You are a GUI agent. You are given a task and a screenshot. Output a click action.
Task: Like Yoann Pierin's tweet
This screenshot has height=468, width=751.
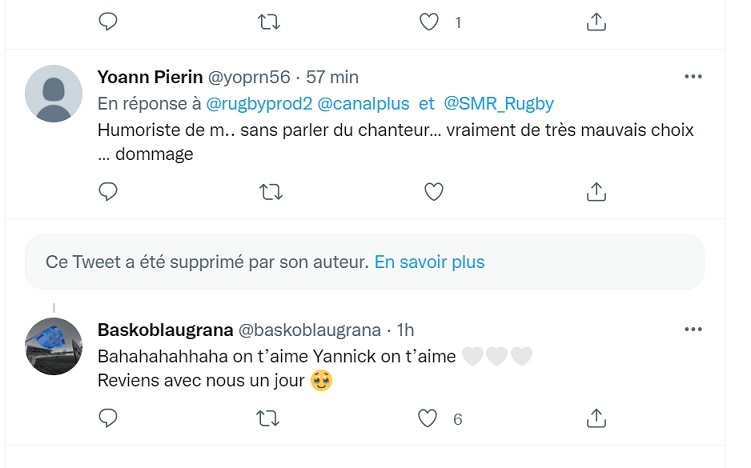[433, 191]
